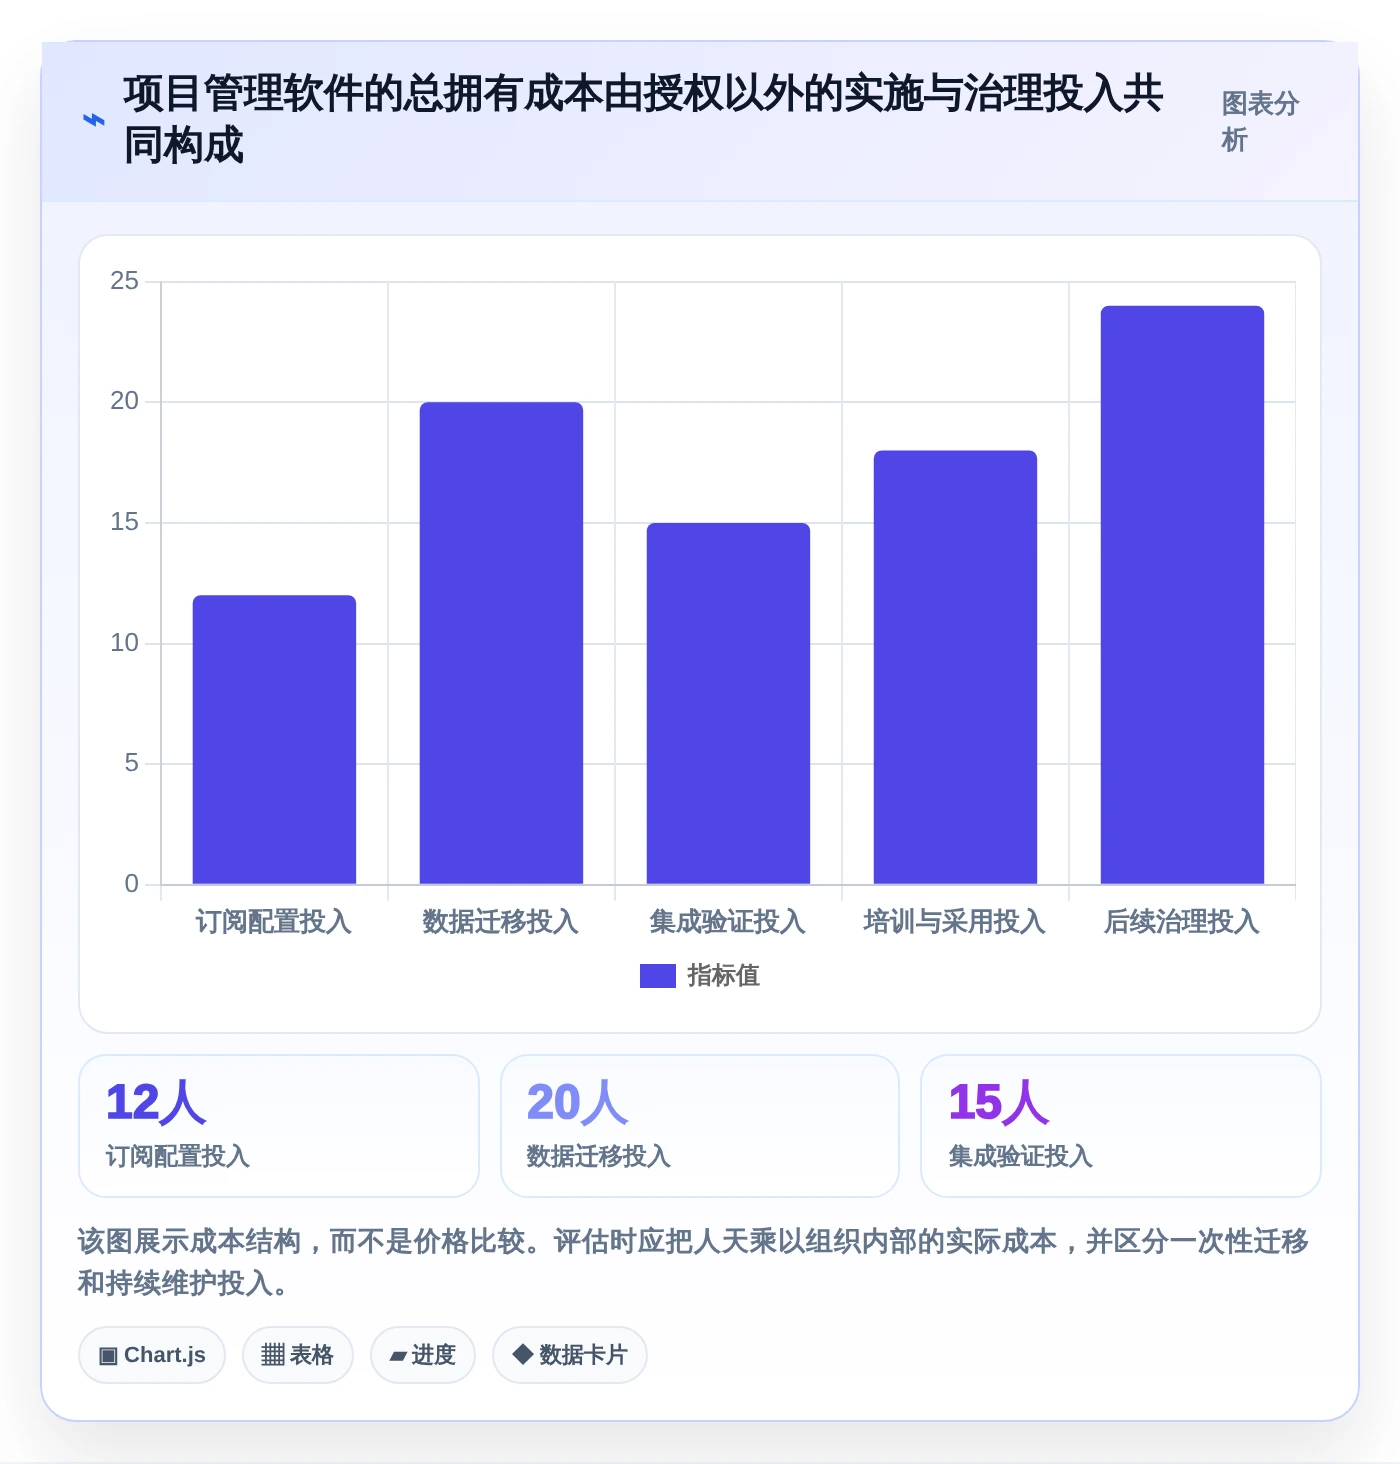The image size is (1400, 1464).
Task: Select the 进度 tag chip
Action: (423, 1355)
